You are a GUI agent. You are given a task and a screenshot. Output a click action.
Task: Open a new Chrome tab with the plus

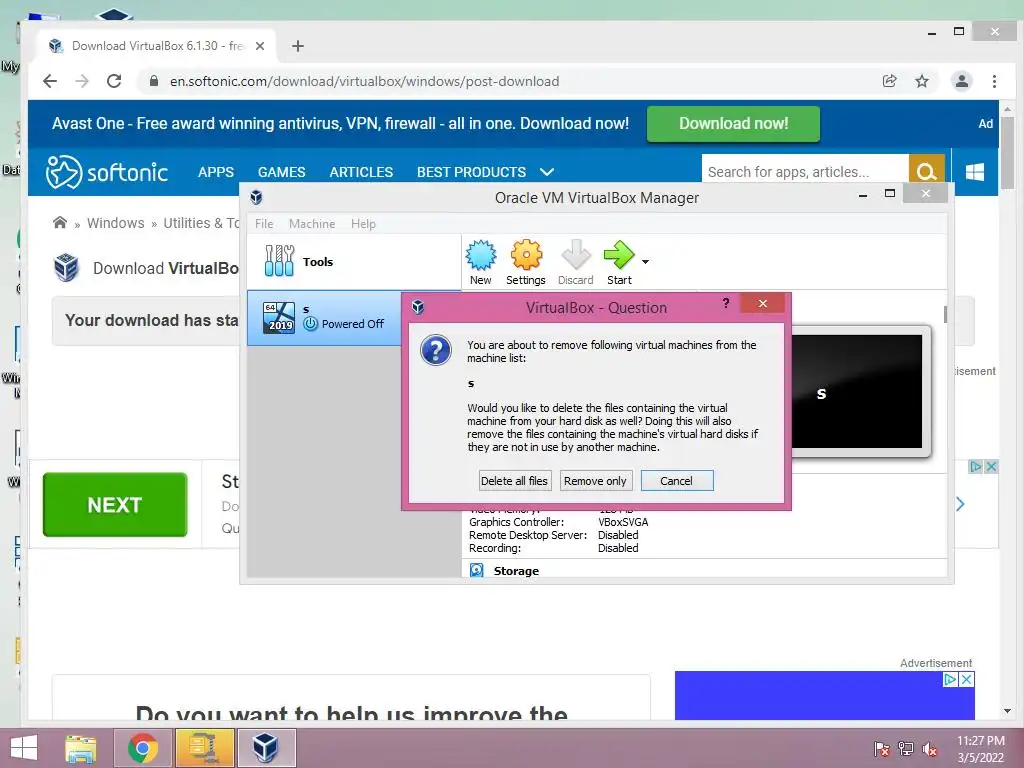coord(298,46)
